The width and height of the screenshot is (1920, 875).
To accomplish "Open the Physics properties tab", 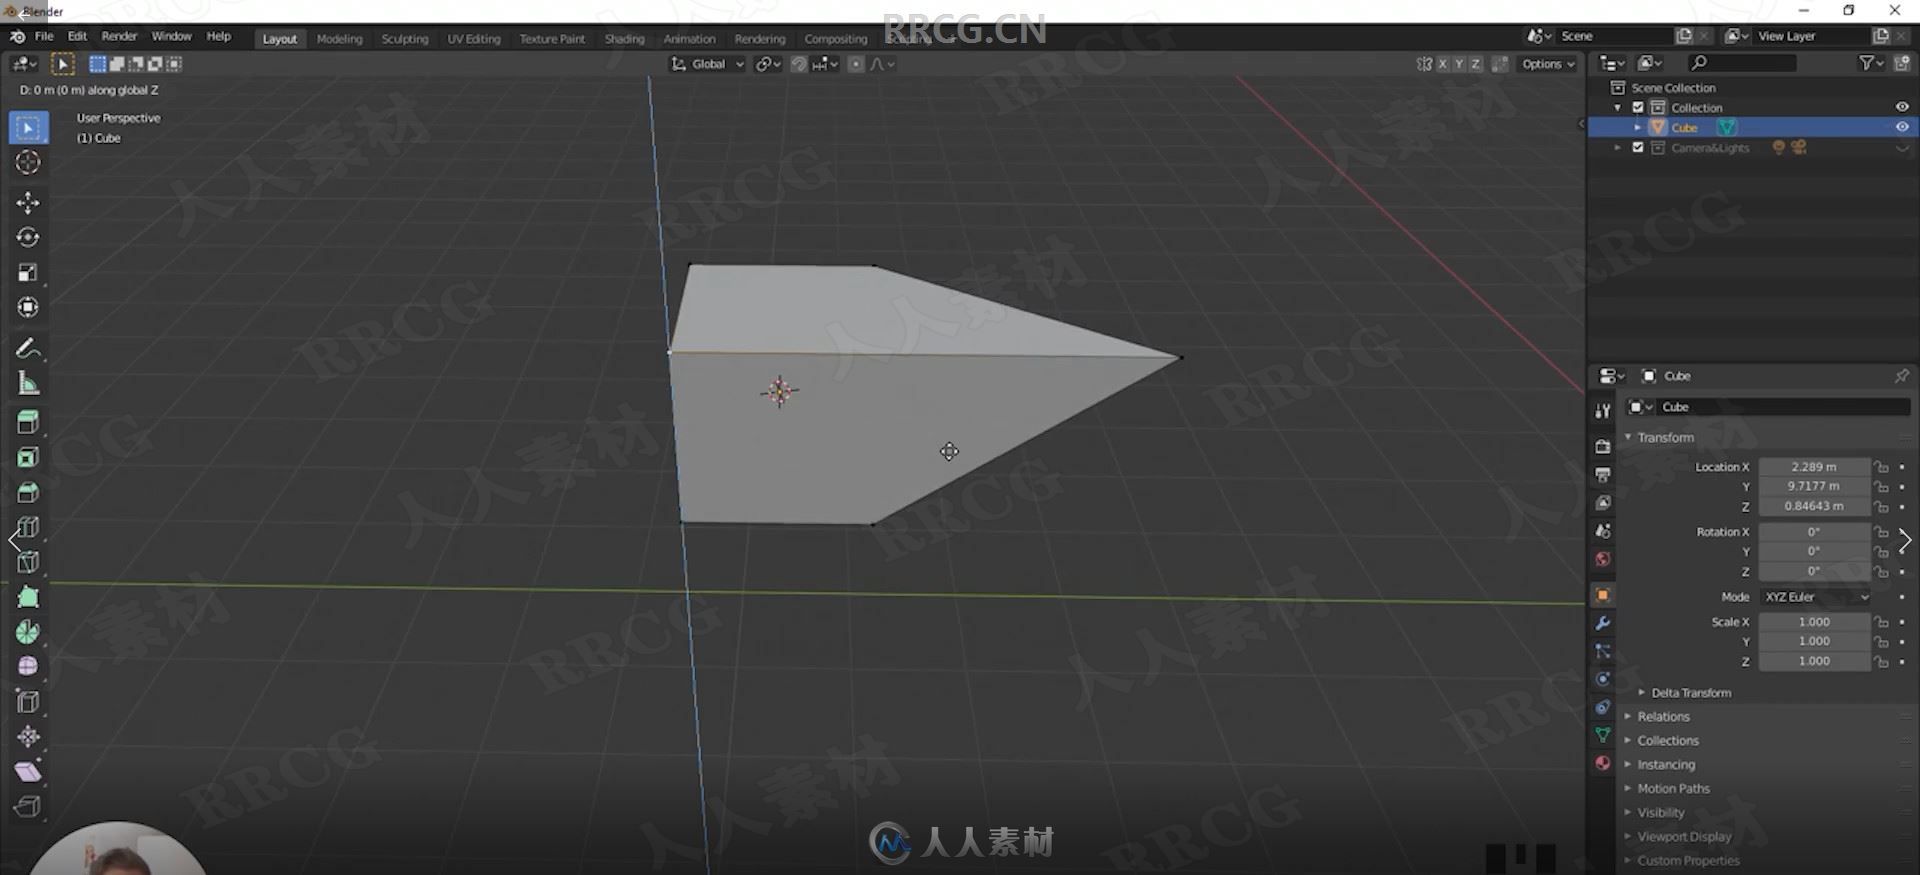I will tap(1603, 679).
